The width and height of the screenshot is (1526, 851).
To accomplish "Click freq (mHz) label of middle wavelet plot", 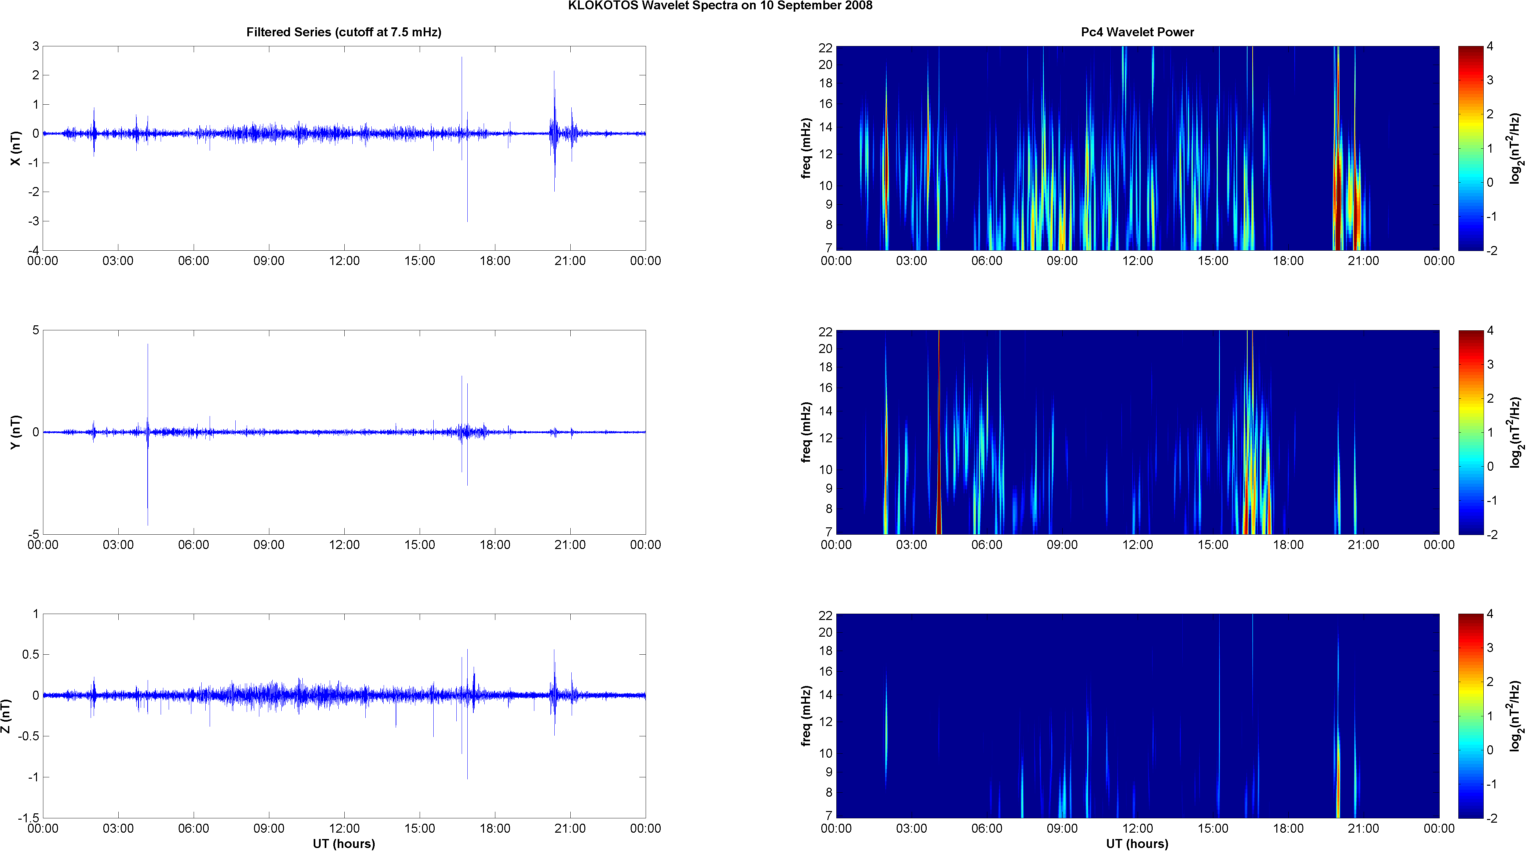I will 806,432.
